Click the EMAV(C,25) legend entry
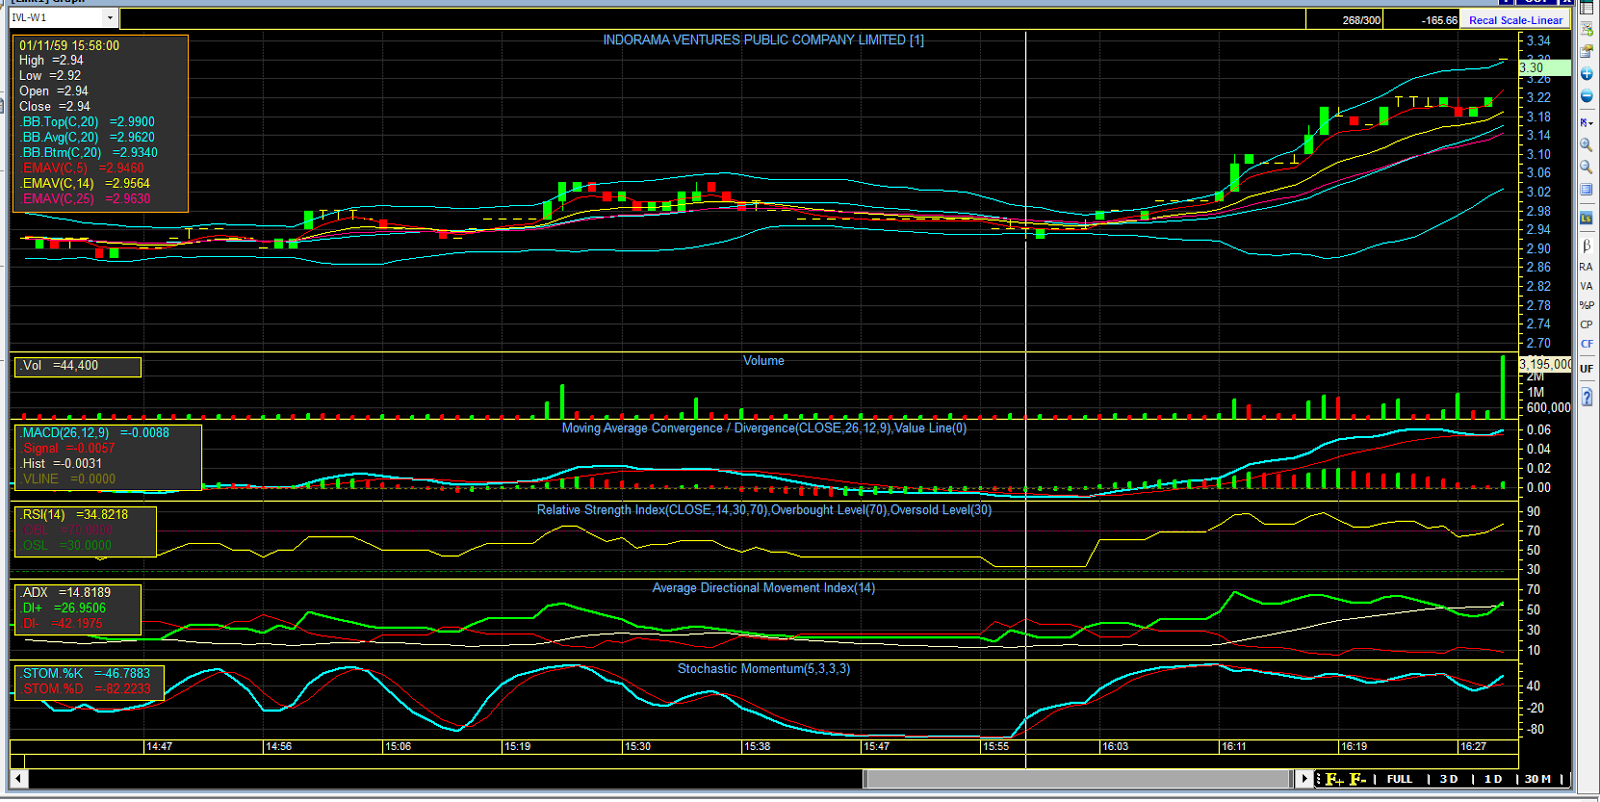Viewport: 1600px width, 802px height. coord(86,199)
